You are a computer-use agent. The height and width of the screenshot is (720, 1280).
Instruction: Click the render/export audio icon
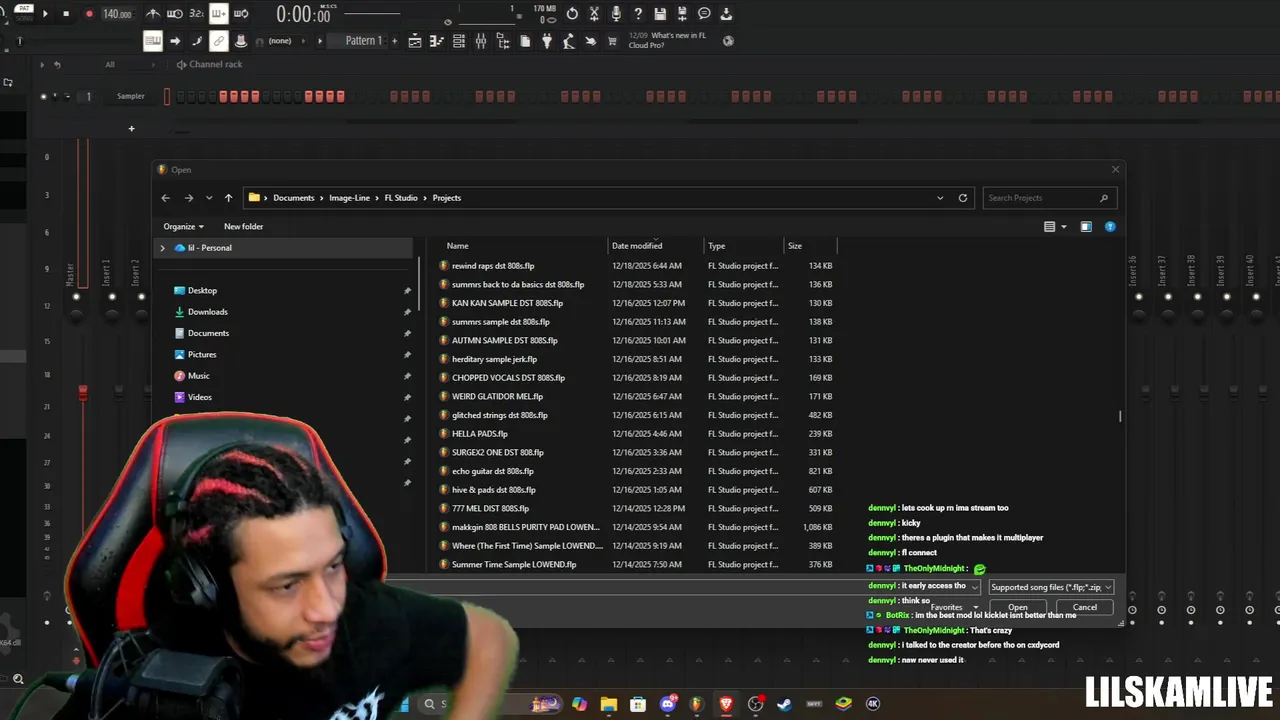(x=682, y=14)
